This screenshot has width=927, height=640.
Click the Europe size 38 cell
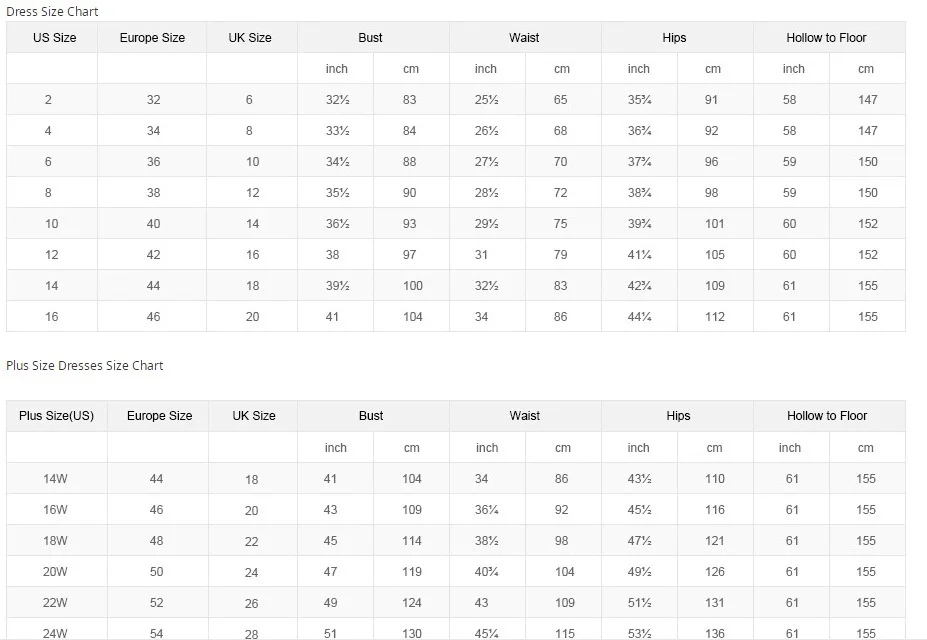[x=153, y=193]
